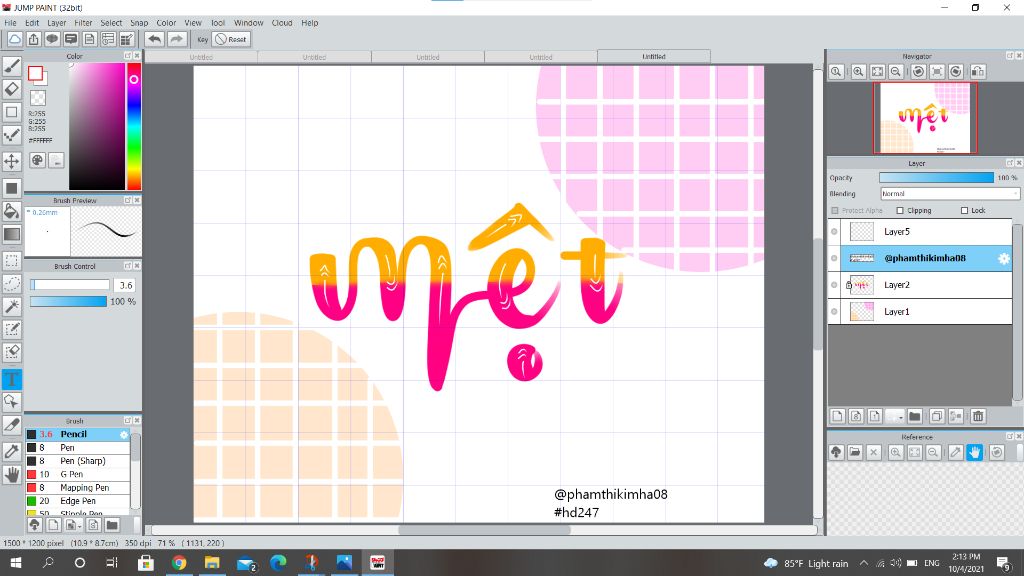Duplicate the layer using copy icon

pos(936,416)
